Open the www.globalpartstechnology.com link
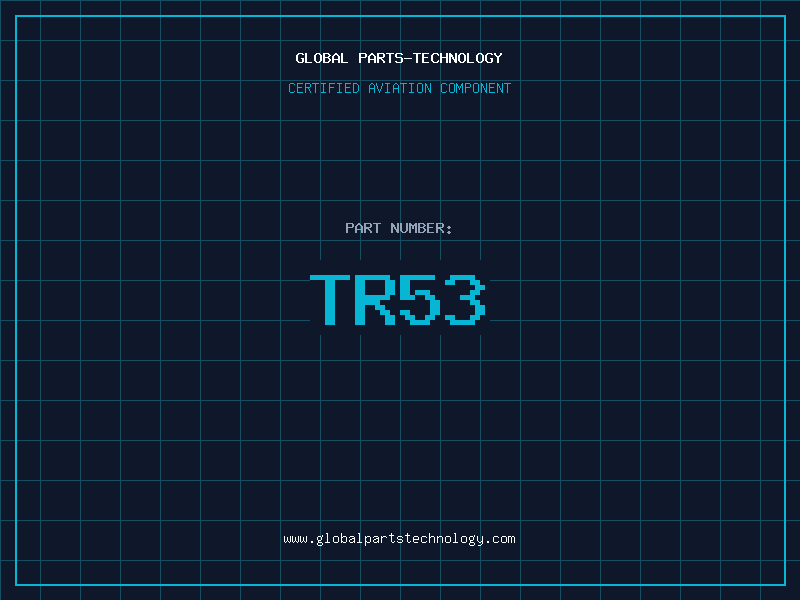800x600 pixels. click(x=399, y=539)
